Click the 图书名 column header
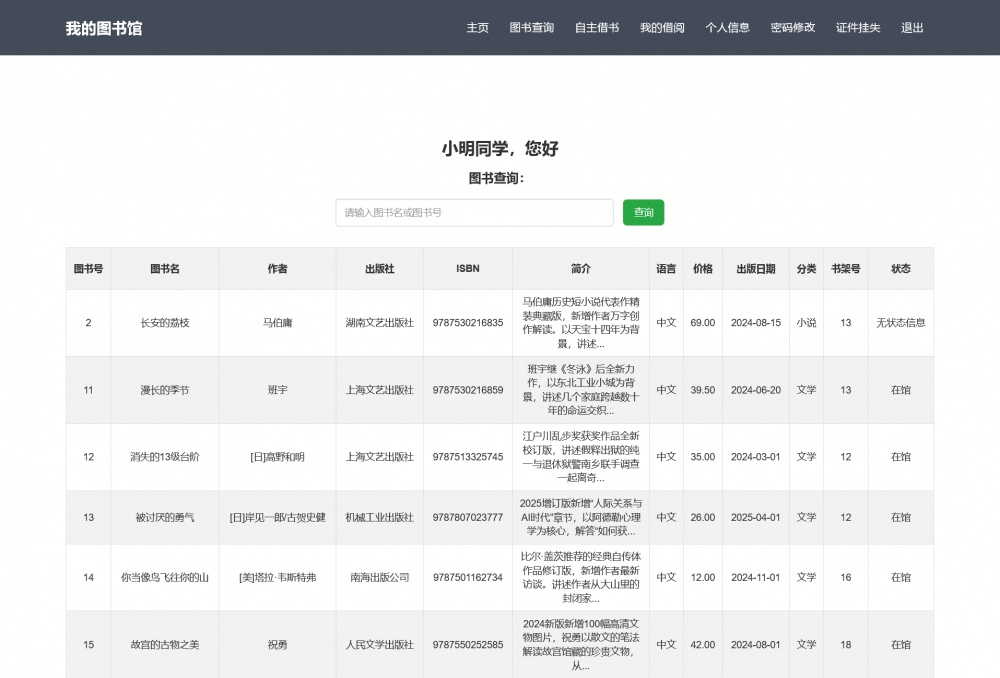The width and height of the screenshot is (1000, 678). point(165,269)
